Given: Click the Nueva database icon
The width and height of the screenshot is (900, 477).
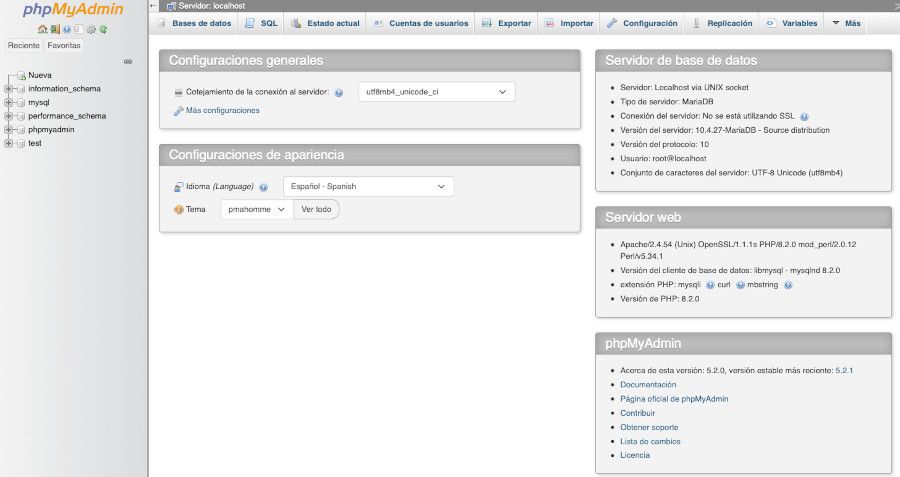Looking at the screenshot, I should click(21, 75).
